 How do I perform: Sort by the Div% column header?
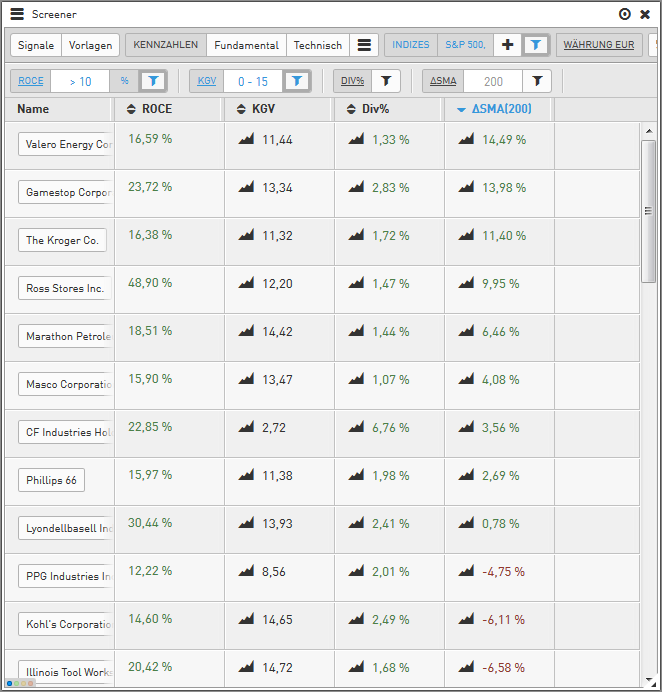[x=388, y=109]
